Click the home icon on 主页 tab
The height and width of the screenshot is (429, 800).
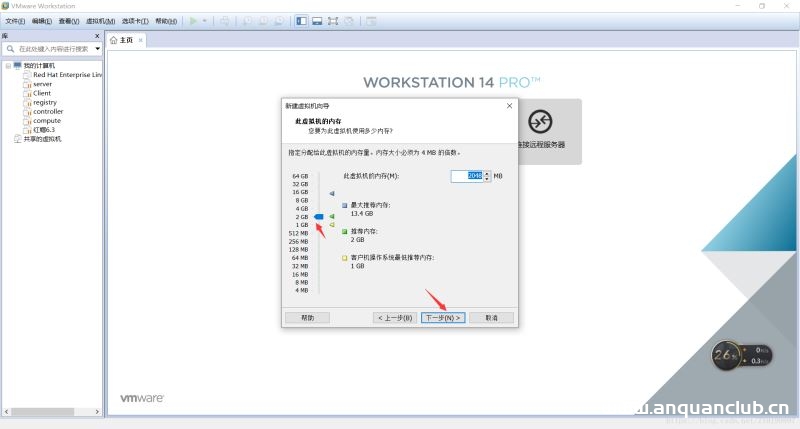point(113,40)
